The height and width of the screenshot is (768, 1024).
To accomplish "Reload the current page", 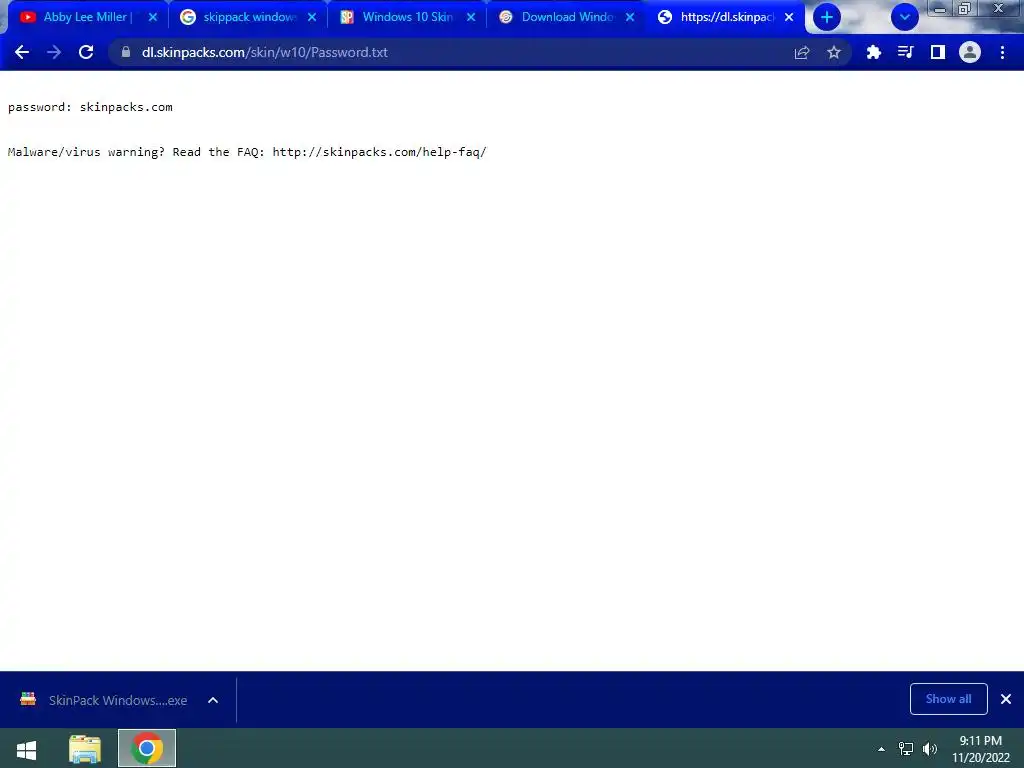I will [86, 52].
